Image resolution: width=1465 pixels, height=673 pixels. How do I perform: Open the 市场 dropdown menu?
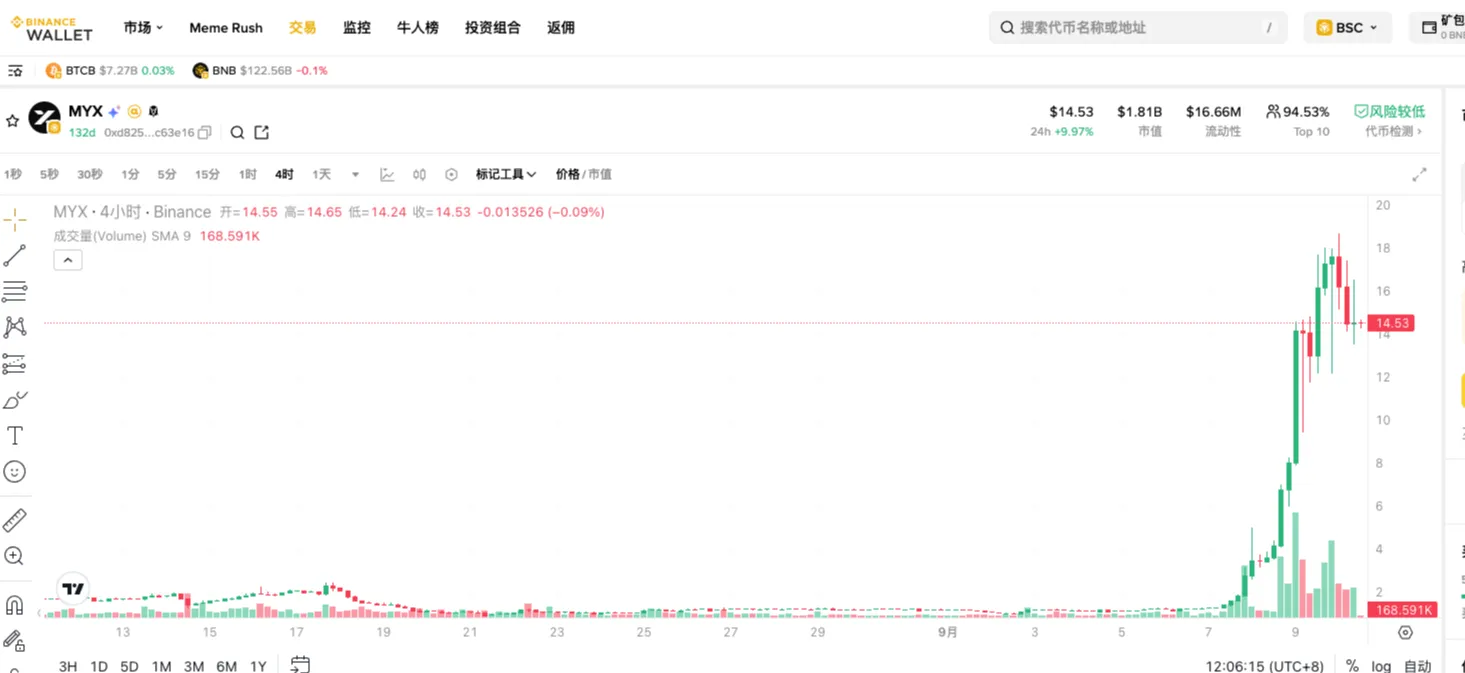(x=143, y=28)
